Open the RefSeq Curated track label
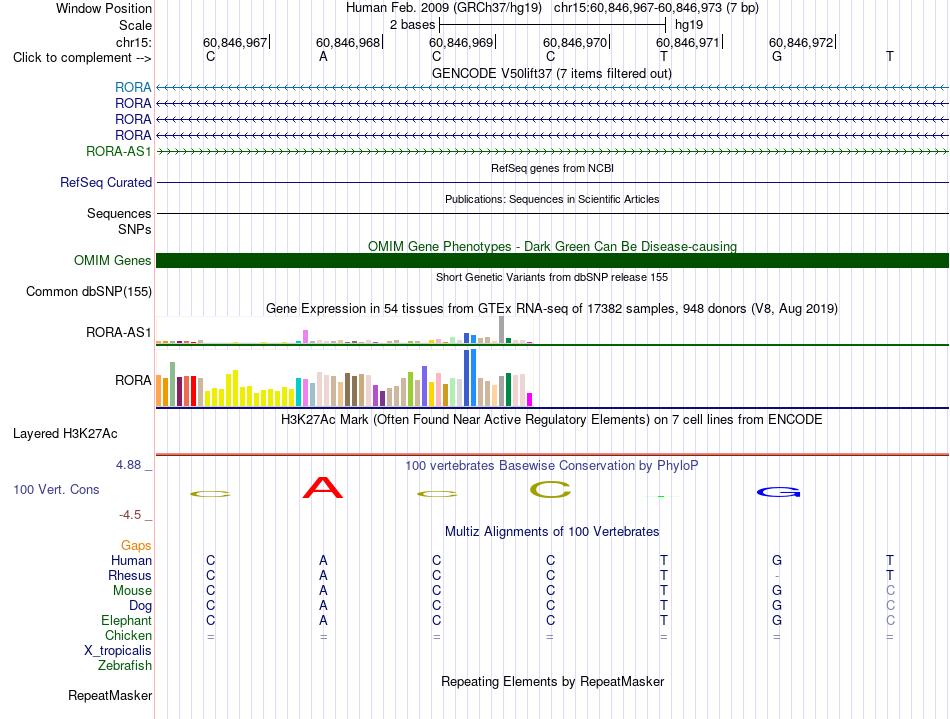Screen dimensions: 950x719 106,182
